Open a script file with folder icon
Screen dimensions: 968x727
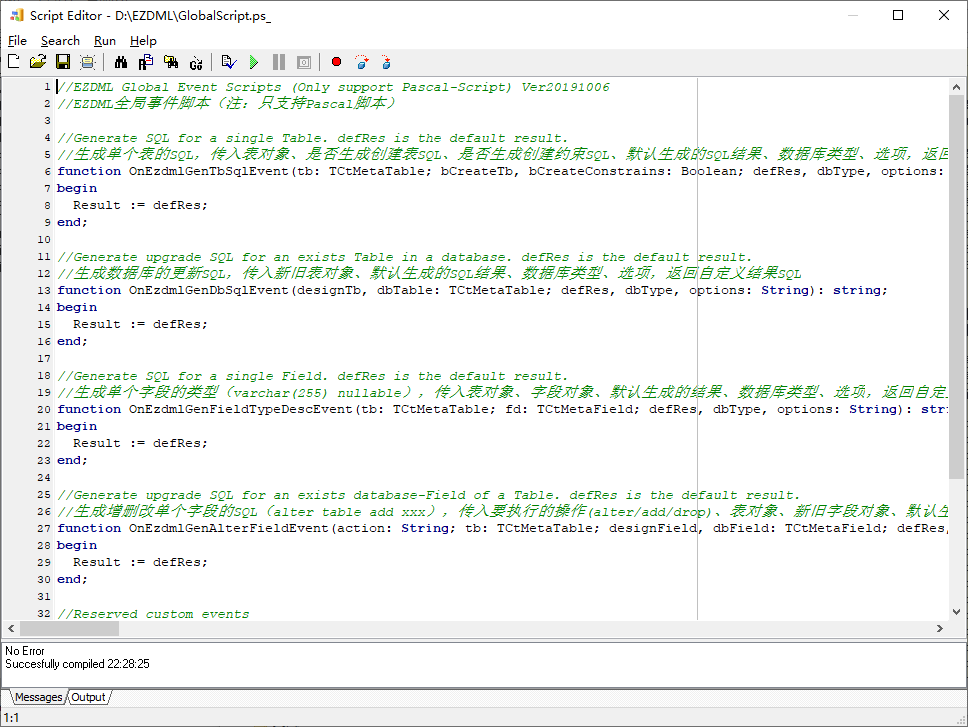[38, 62]
